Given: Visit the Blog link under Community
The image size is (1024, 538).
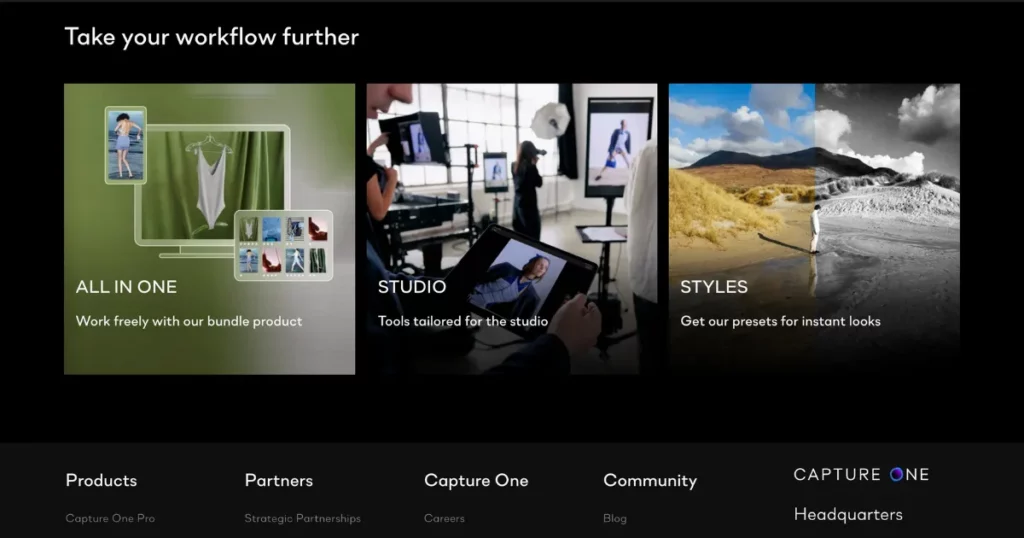Looking at the screenshot, I should point(615,519).
